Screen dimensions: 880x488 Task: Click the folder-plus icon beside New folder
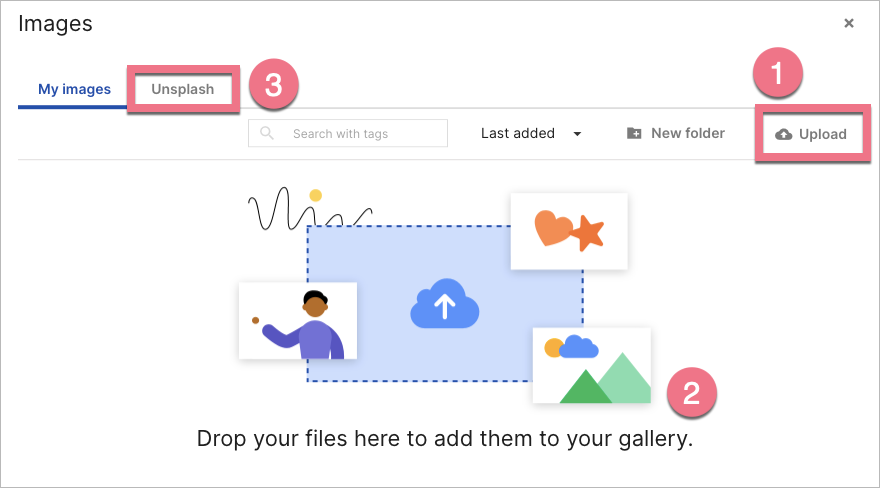pyautogui.click(x=634, y=133)
